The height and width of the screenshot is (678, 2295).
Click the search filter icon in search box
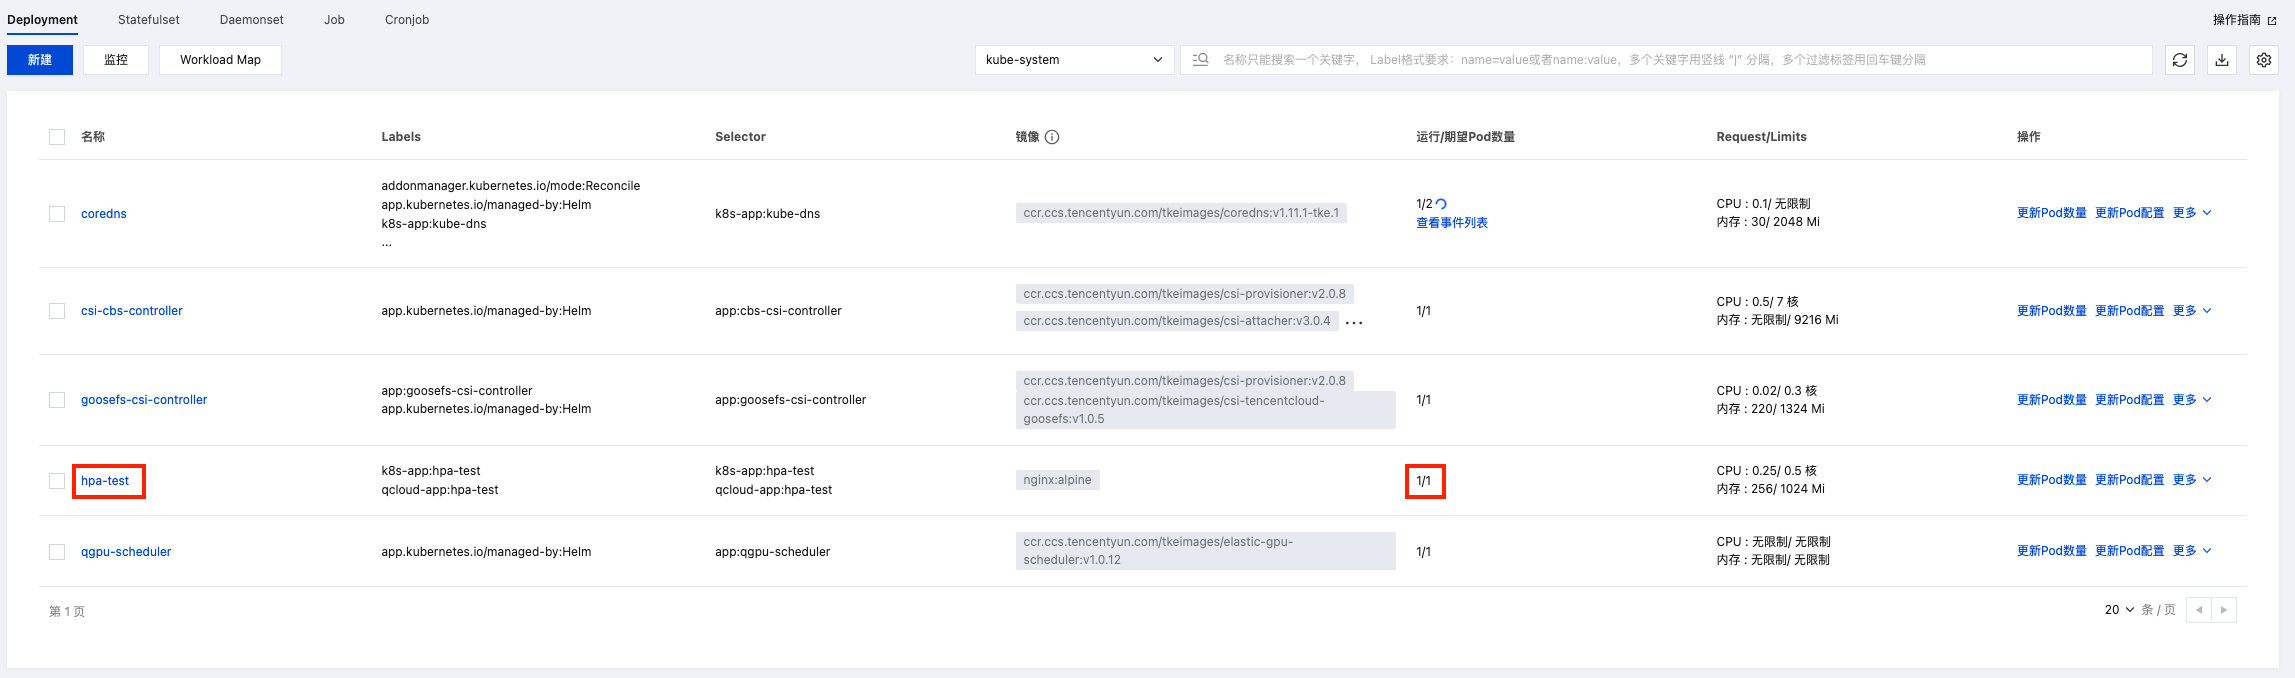point(1201,60)
